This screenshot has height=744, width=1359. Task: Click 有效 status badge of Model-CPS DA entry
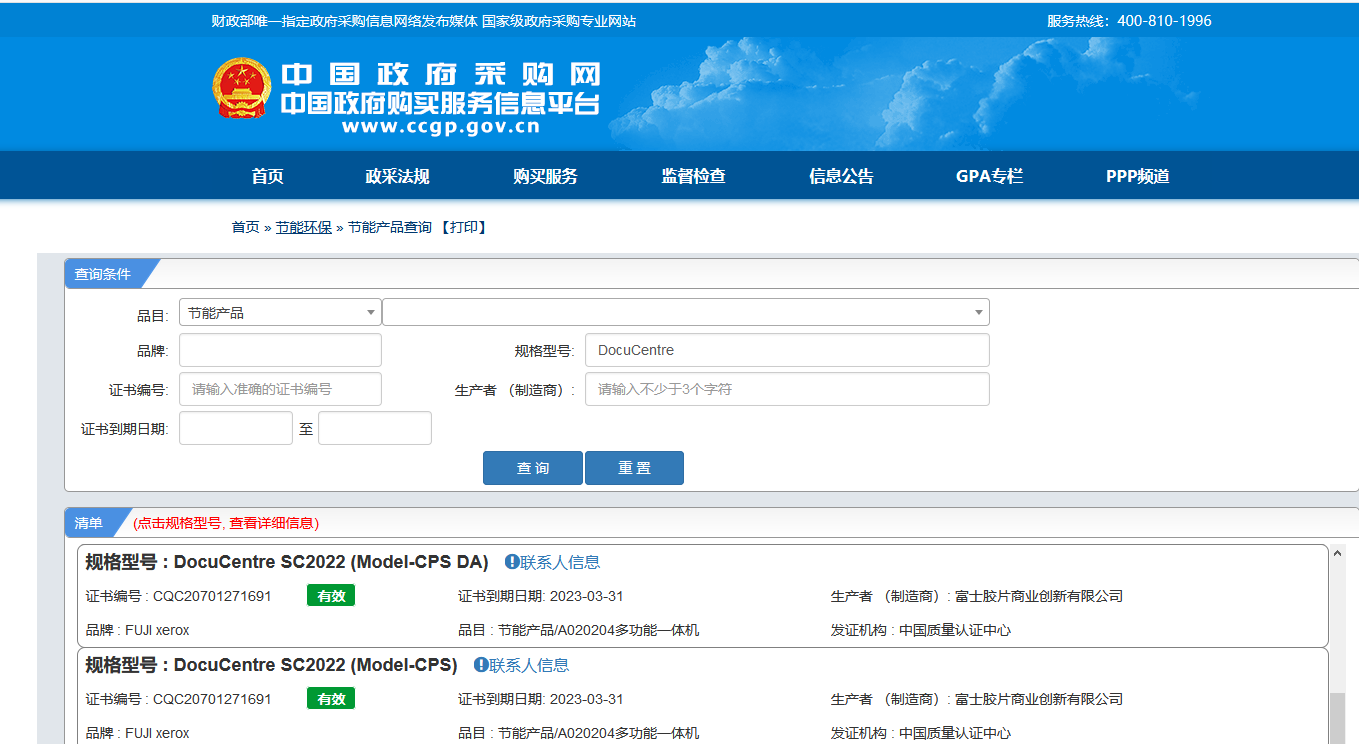(331, 596)
